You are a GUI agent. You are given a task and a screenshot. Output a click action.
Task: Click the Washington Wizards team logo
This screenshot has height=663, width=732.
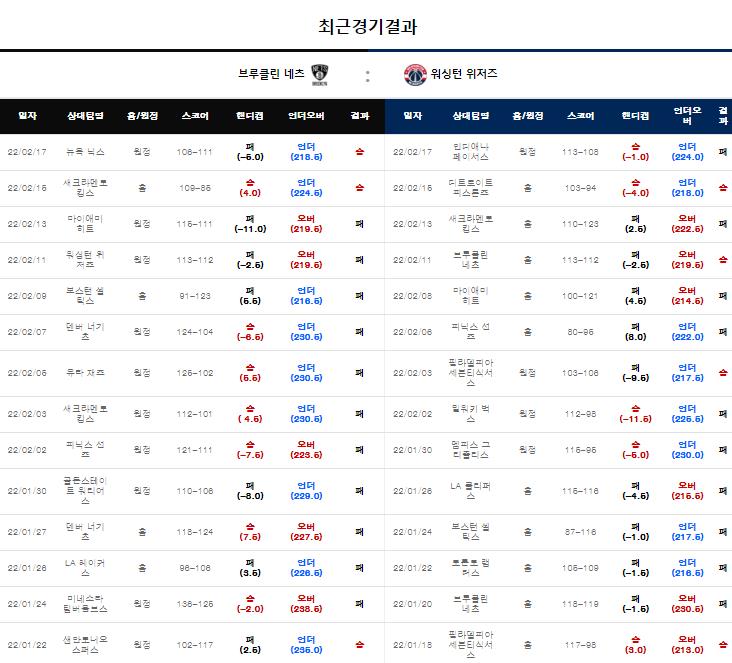[415, 75]
